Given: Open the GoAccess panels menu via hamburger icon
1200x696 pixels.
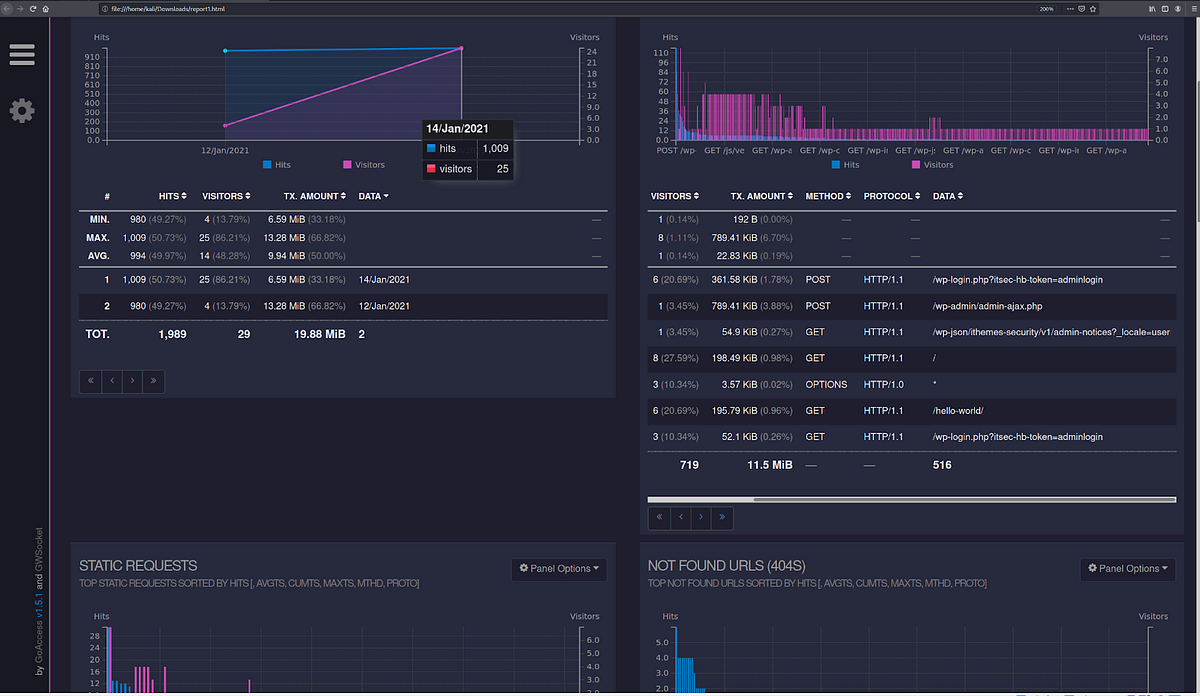Looking at the screenshot, I should (22, 55).
